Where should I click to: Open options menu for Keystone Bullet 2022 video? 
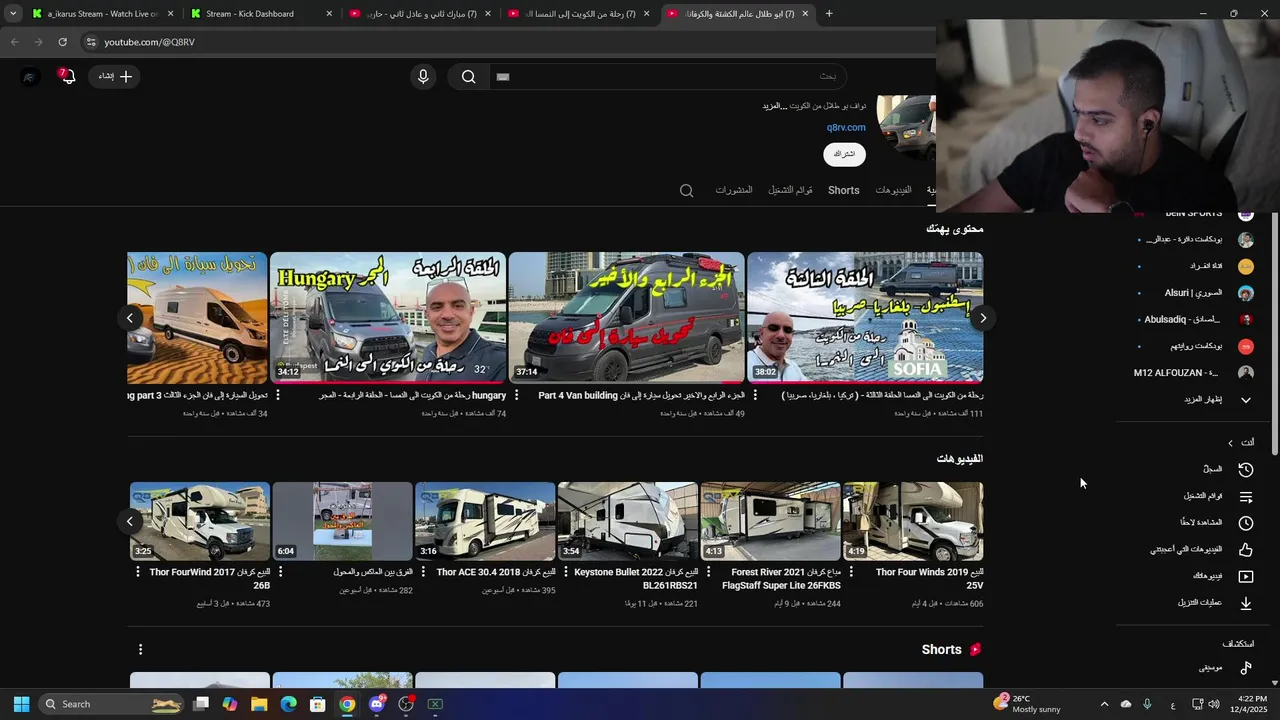566,572
